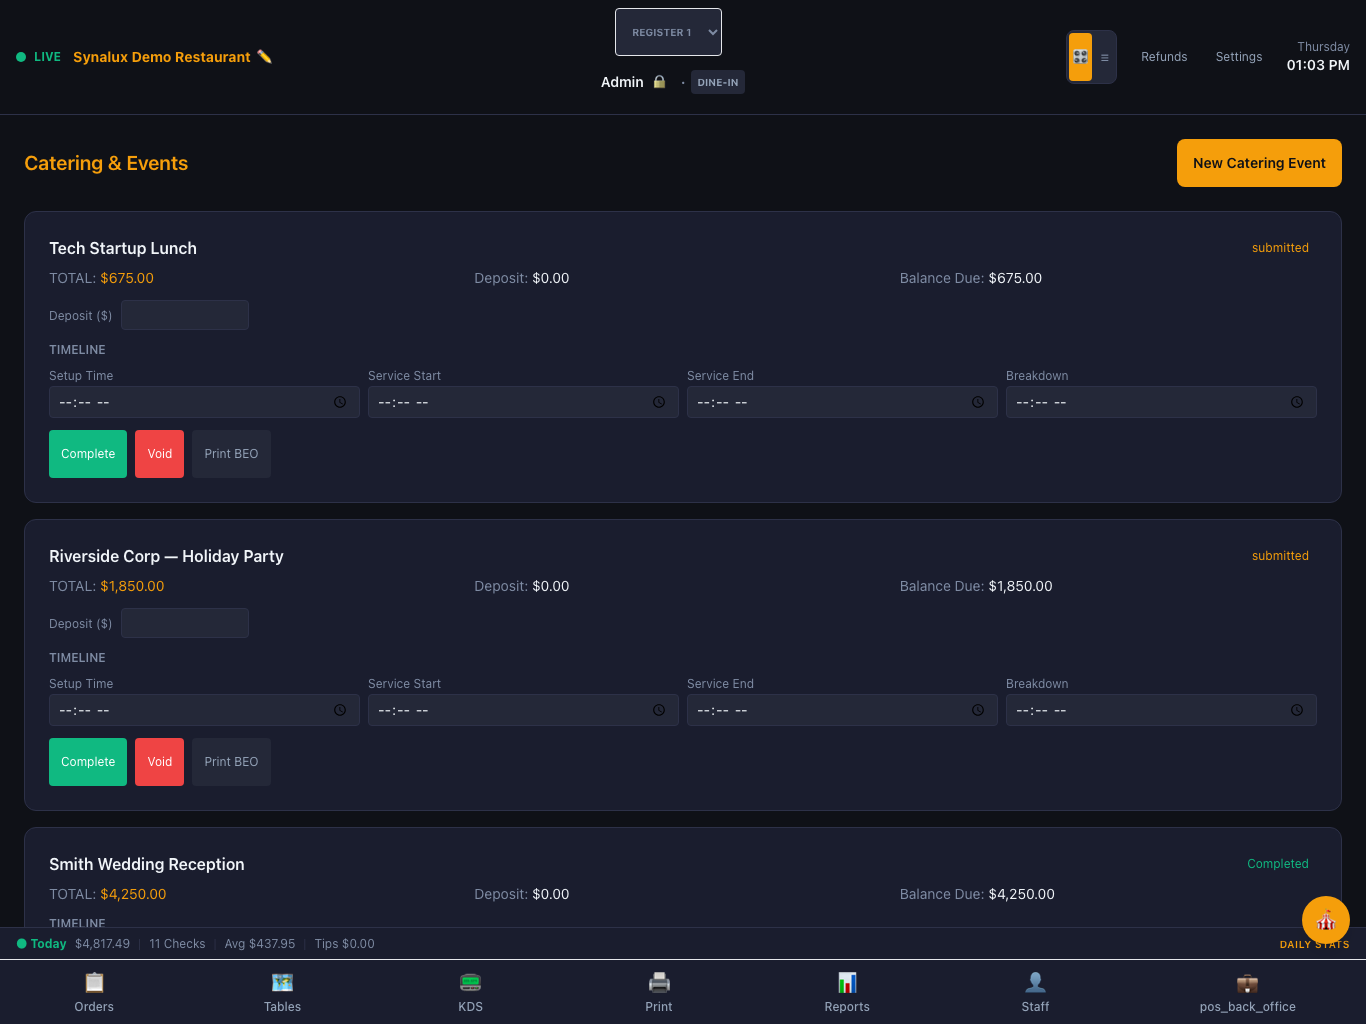
Task: Open Settings in the top bar
Action: (1239, 57)
